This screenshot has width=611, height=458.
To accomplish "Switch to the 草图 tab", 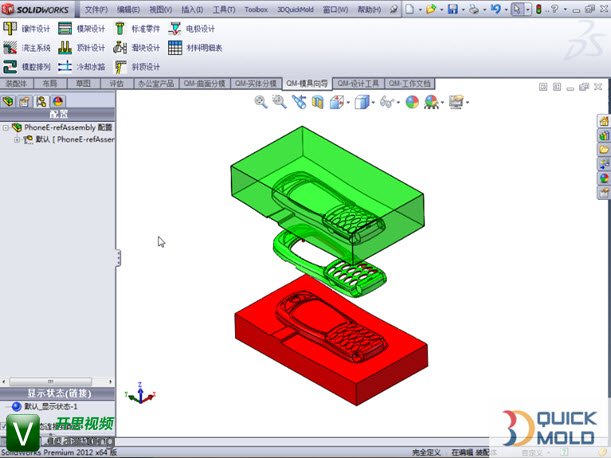I will point(83,83).
